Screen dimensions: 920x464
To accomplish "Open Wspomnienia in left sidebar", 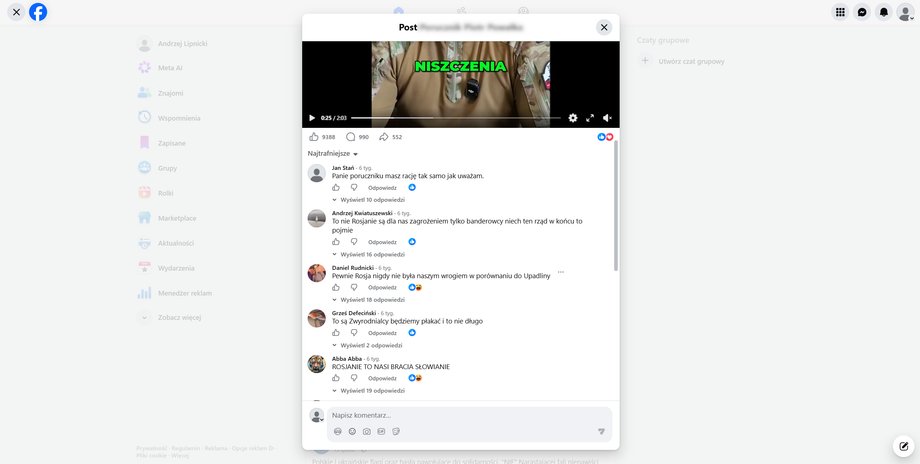I will 179,118.
